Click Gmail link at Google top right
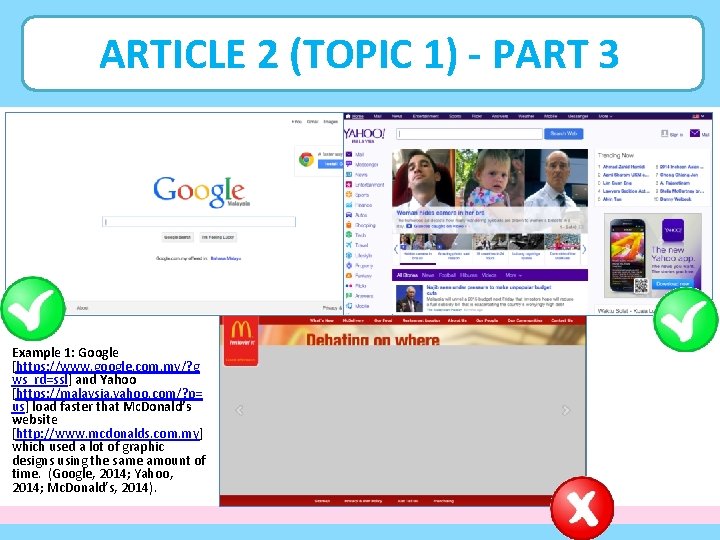 [313, 122]
